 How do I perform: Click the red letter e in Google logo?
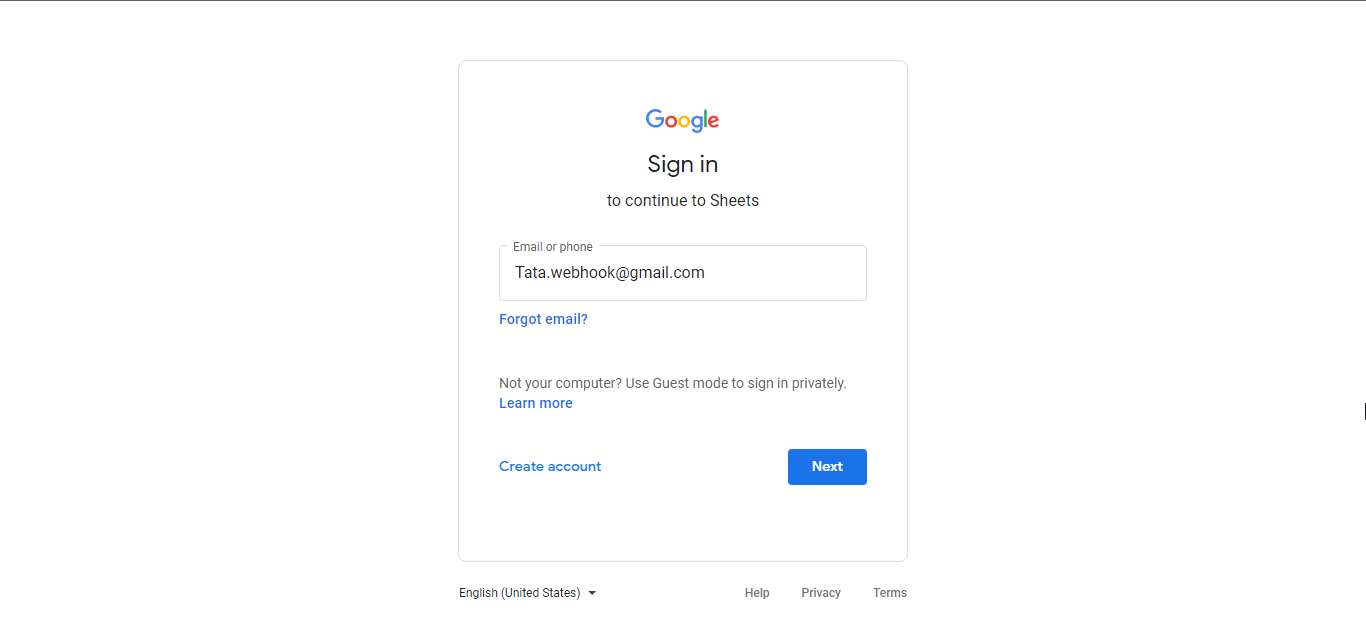point(713,122)
